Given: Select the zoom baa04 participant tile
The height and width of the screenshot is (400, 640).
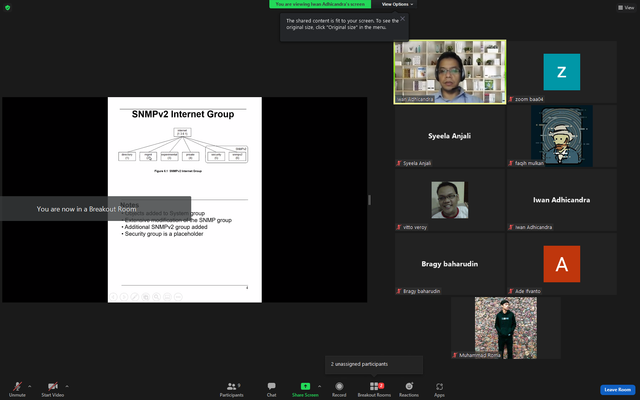Looking at the screenshot, I should pyautogui.click(x=562, y=72).
